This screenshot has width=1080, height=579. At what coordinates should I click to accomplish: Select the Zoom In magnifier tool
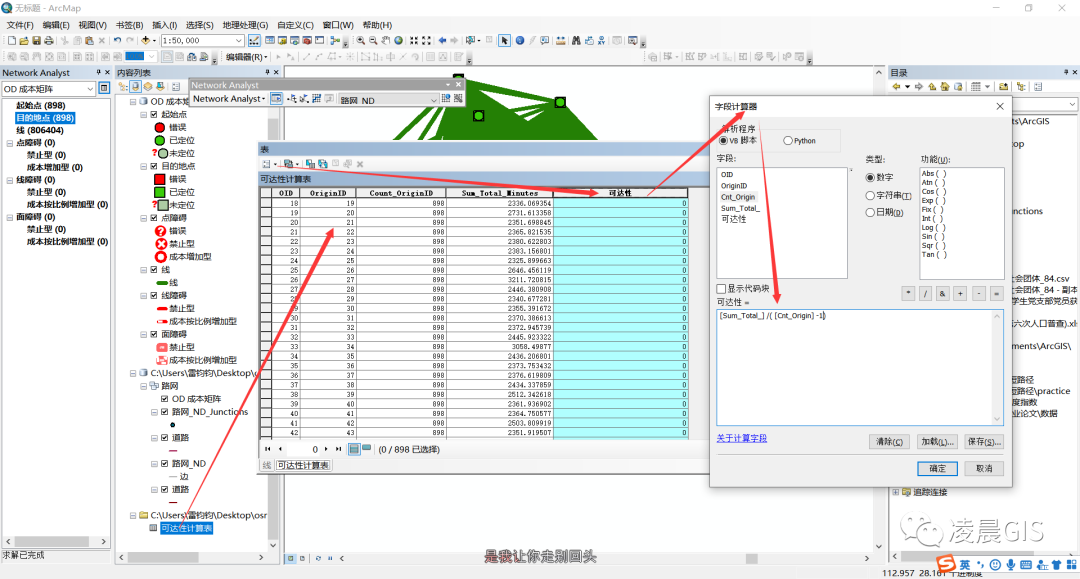point(360,41)
